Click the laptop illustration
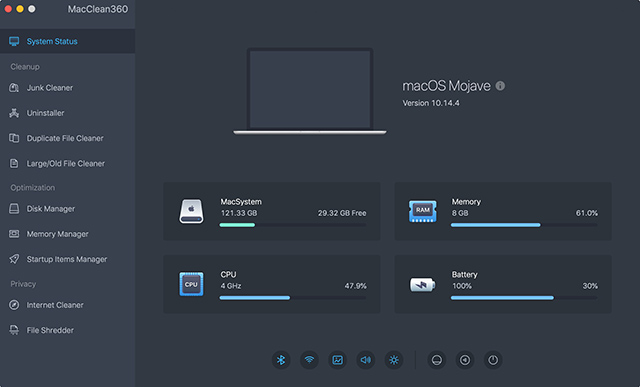 tap(310, 91)
